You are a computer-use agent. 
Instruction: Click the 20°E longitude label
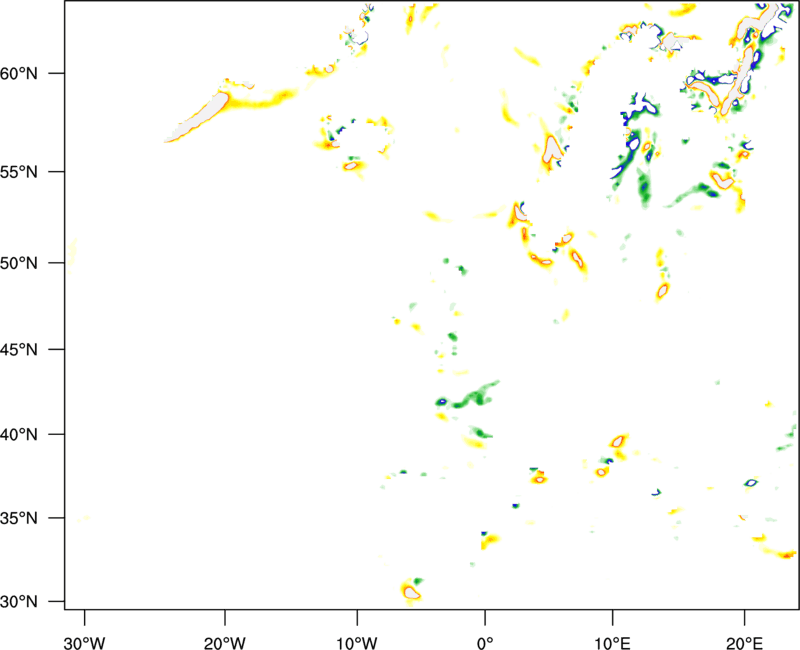(744, 643)
